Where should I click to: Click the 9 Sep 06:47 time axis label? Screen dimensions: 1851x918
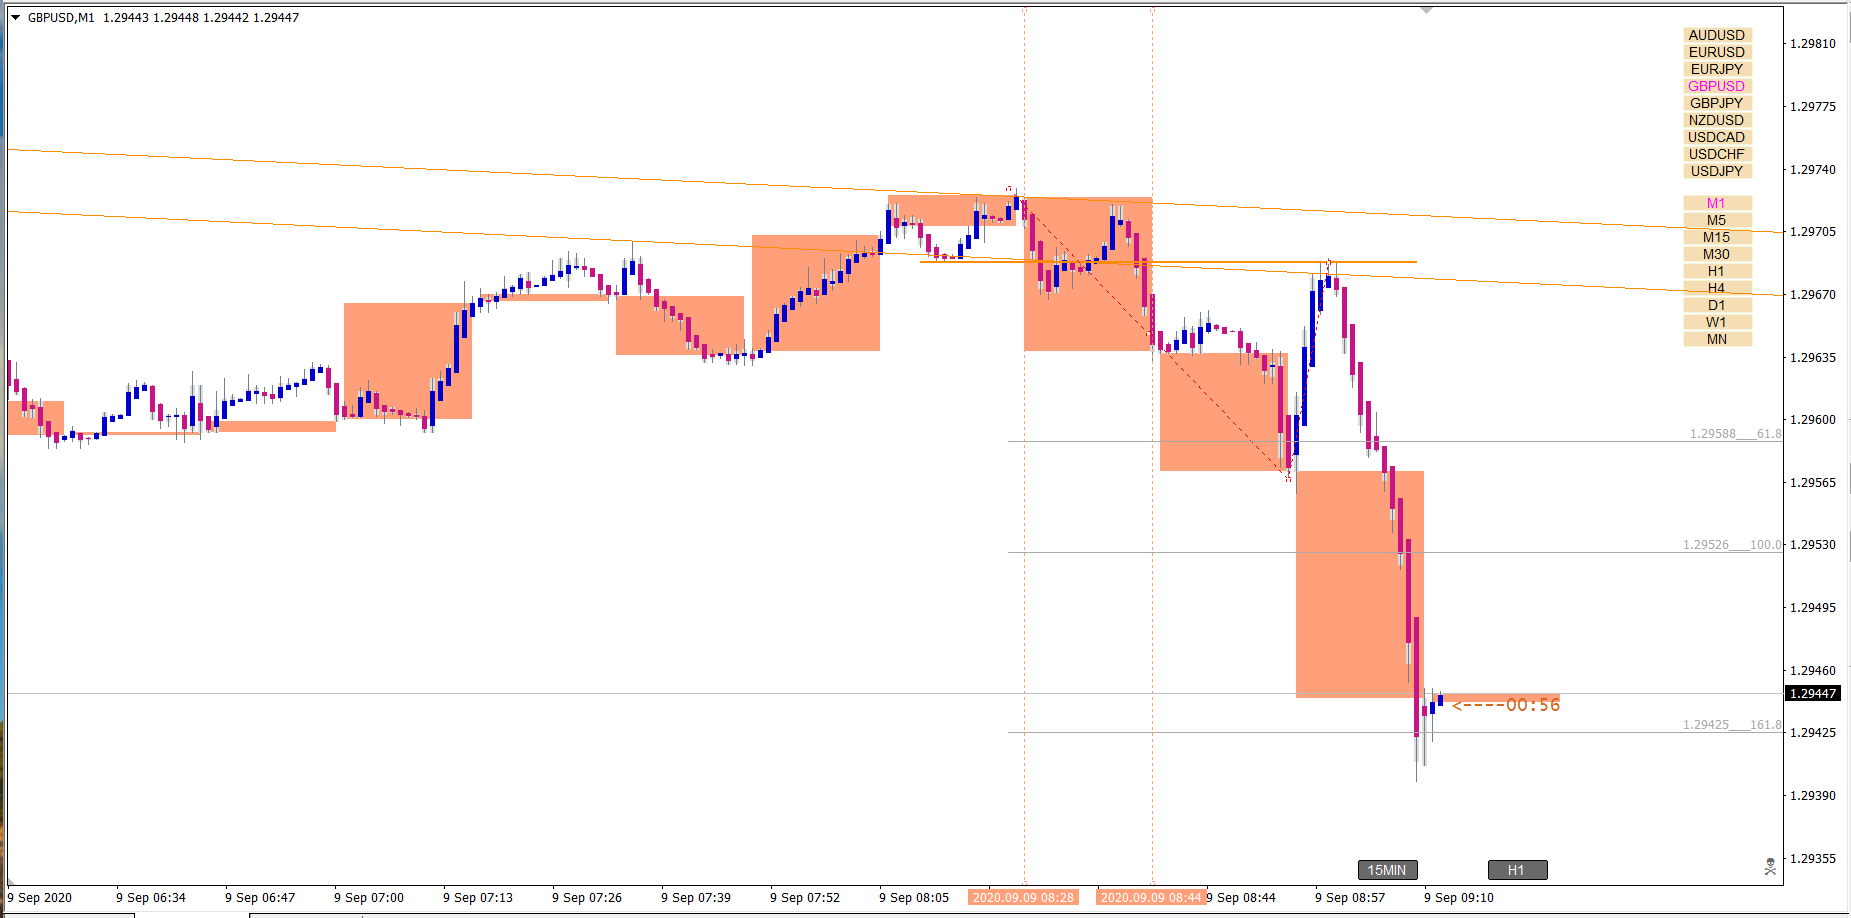(x=260, y=898)
